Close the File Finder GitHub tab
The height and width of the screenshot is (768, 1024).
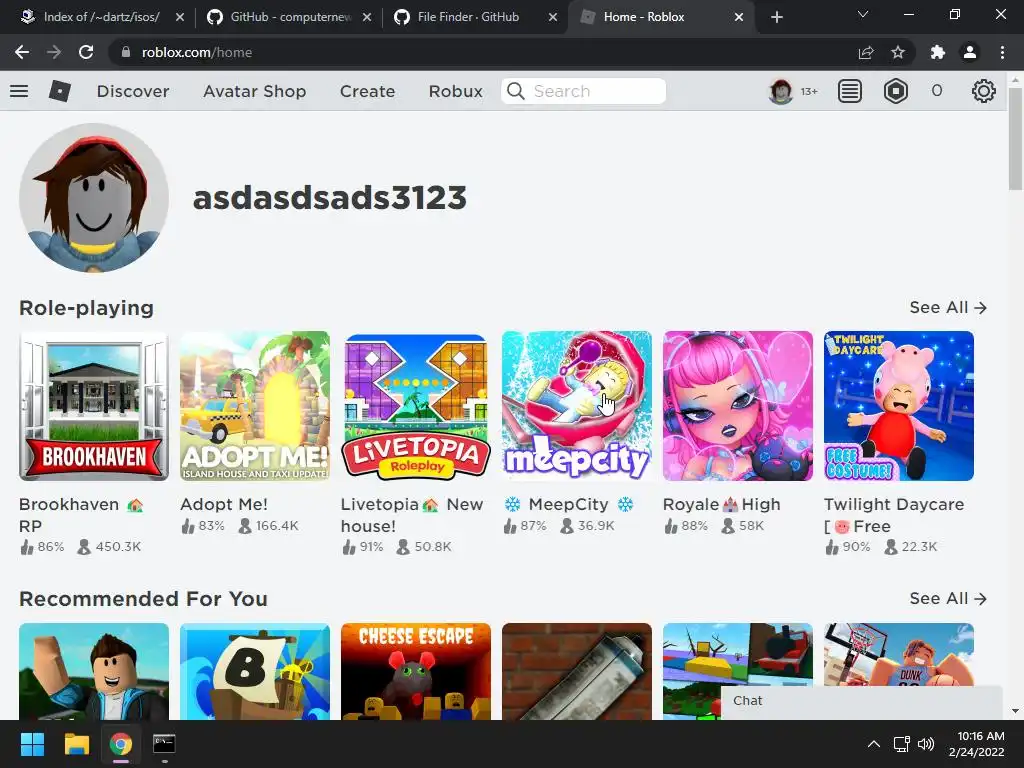coord(552,17)
